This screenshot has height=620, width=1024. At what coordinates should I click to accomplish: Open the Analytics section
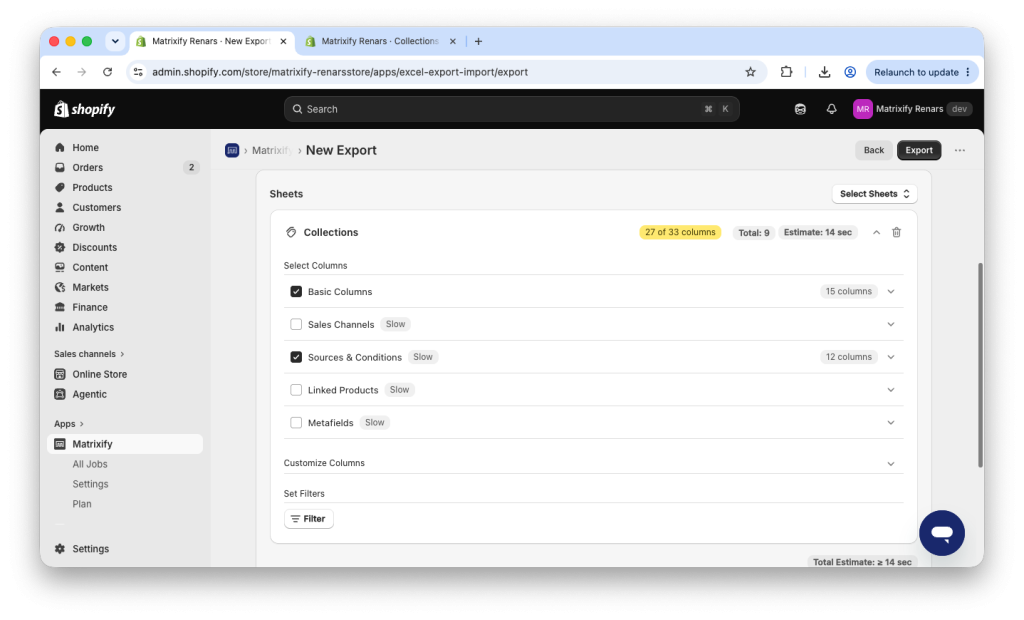(93, 327)
